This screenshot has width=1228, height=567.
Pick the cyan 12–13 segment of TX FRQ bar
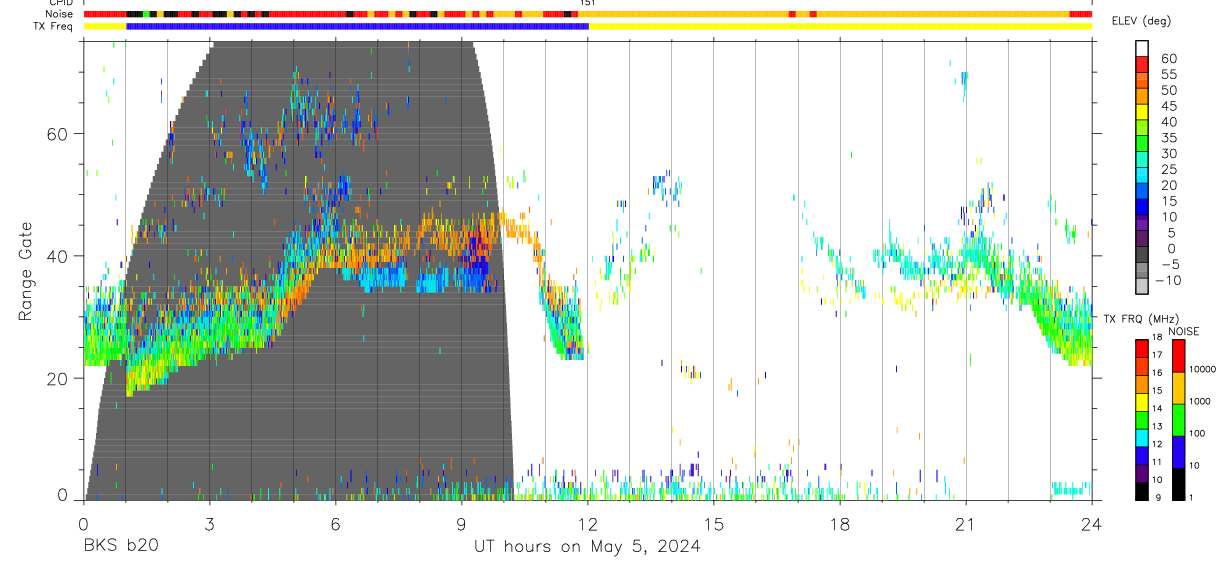point(1142,437)
